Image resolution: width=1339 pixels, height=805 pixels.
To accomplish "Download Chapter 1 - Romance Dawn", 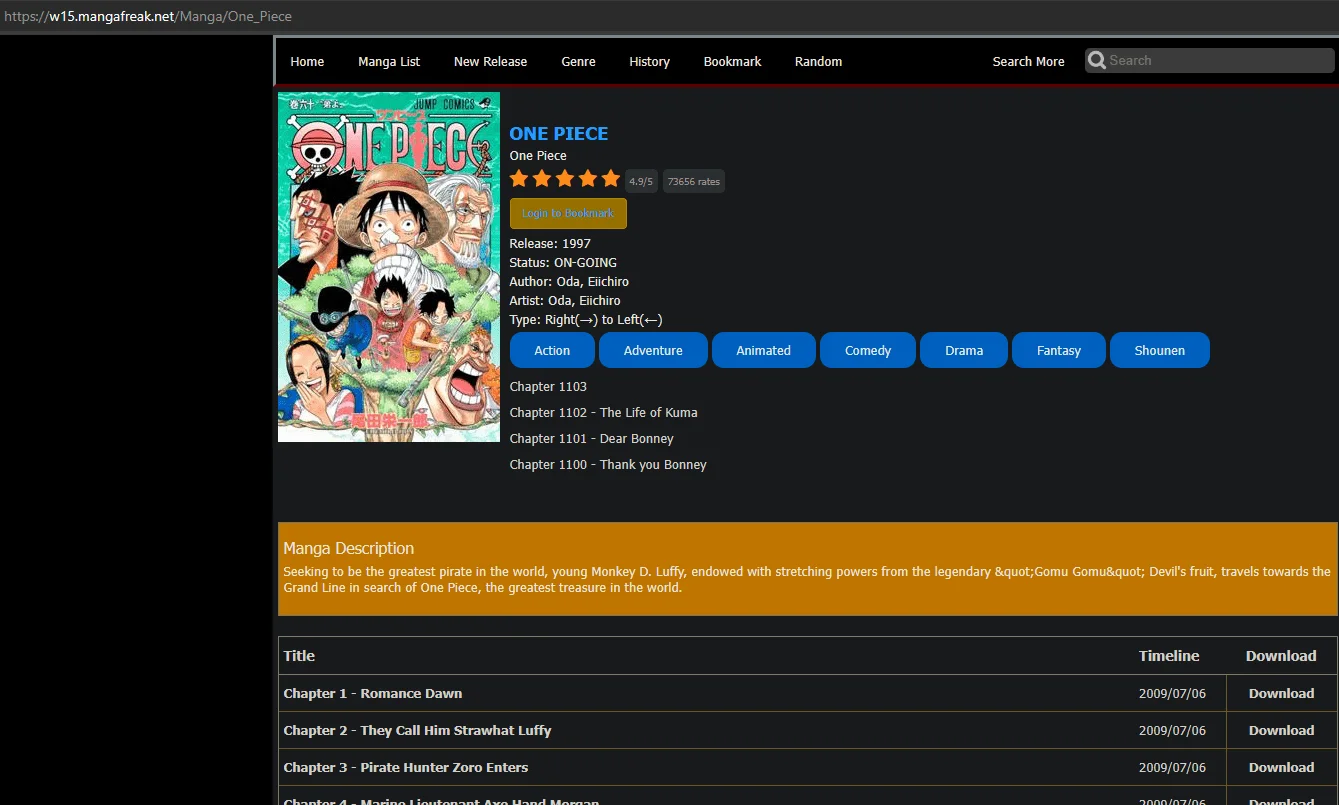I will (1281, 693).
